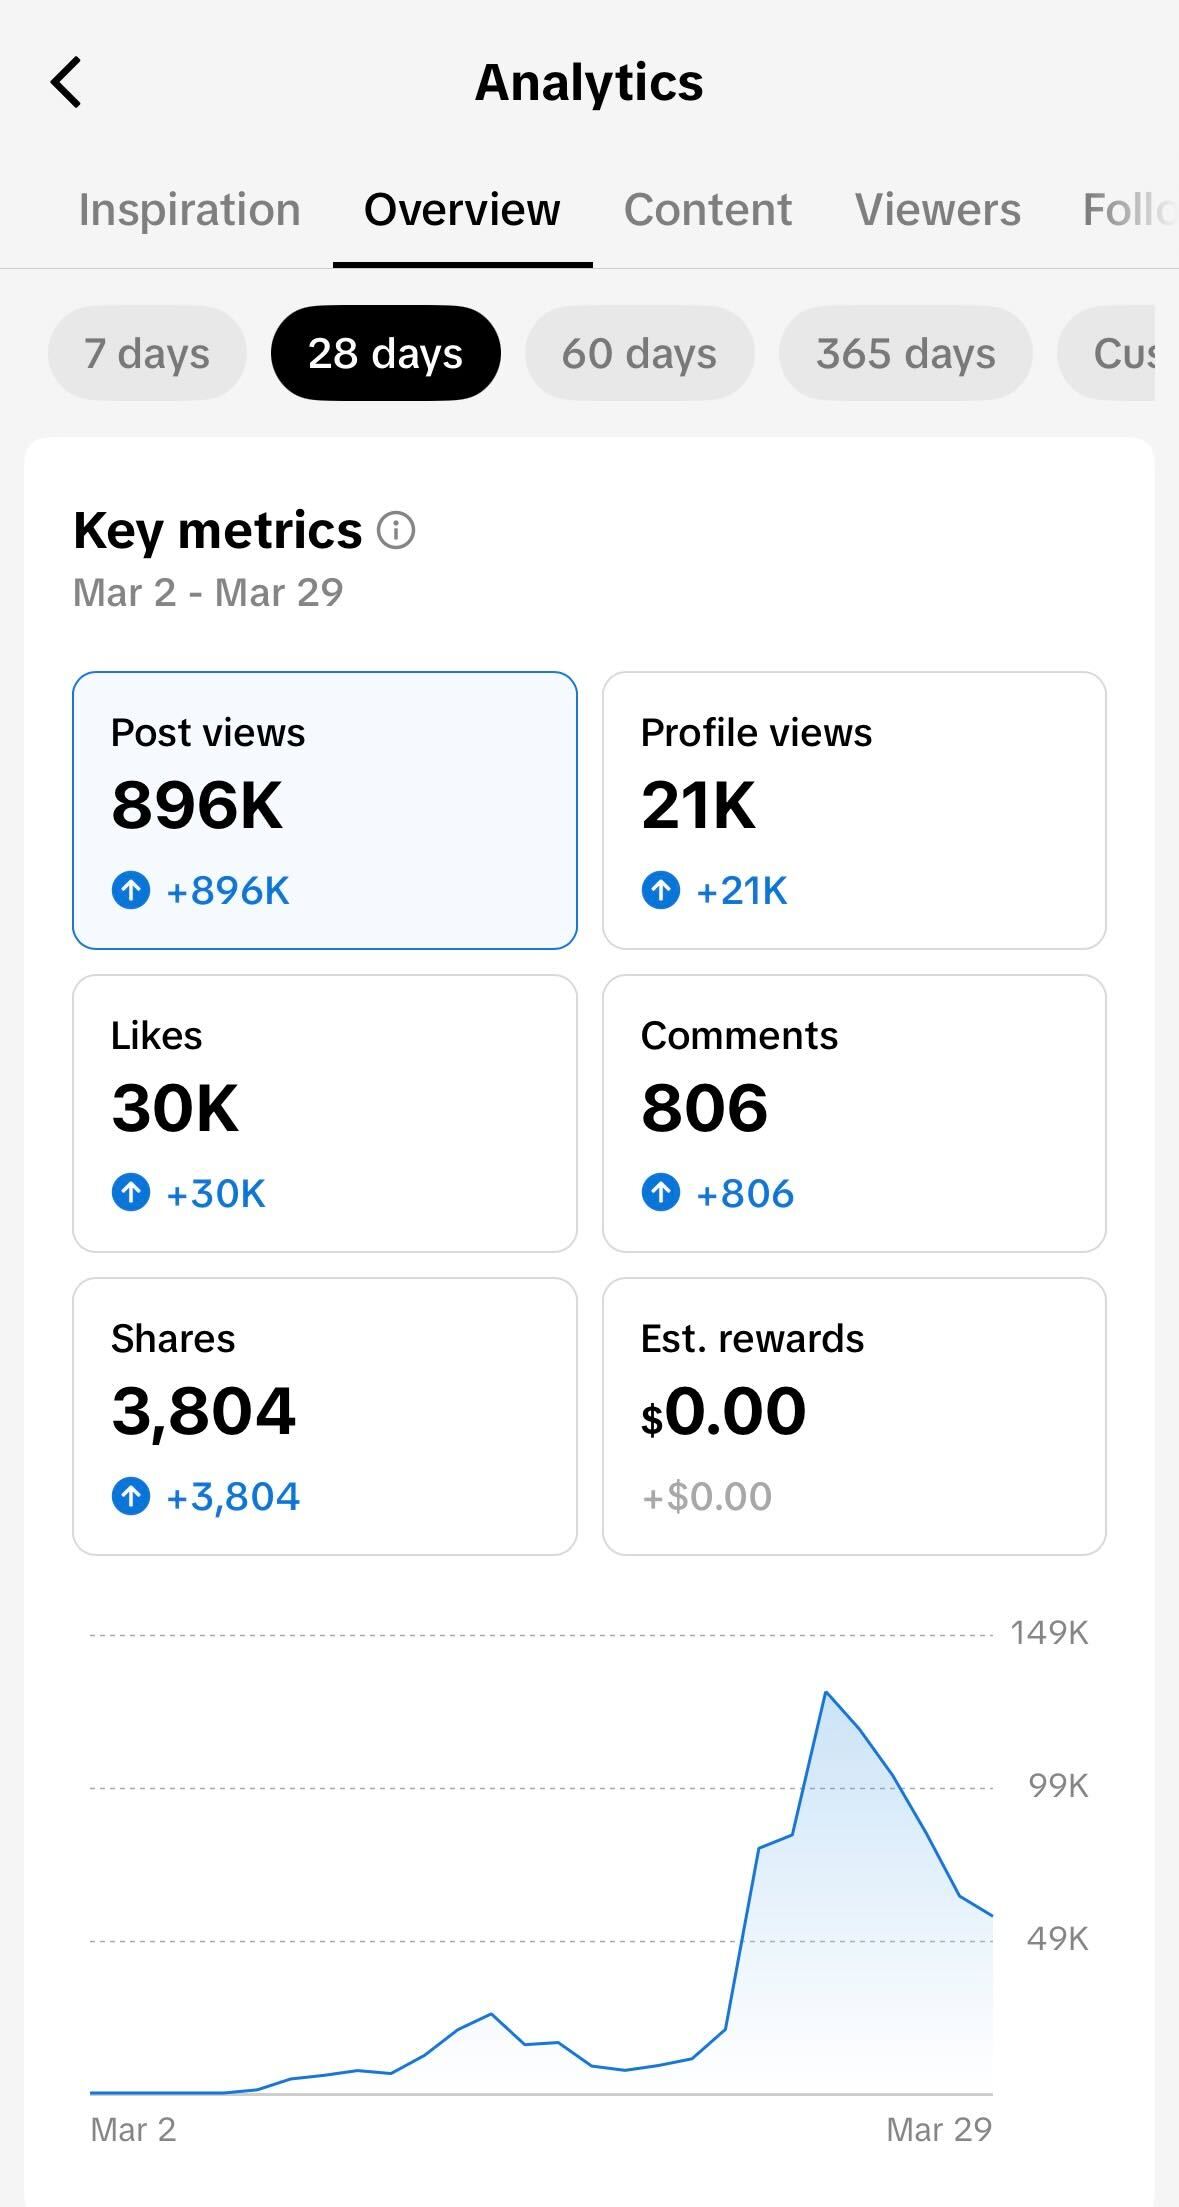1179x2207 pixels.
Task: Select the 7 days time filter
Action: 146,352
